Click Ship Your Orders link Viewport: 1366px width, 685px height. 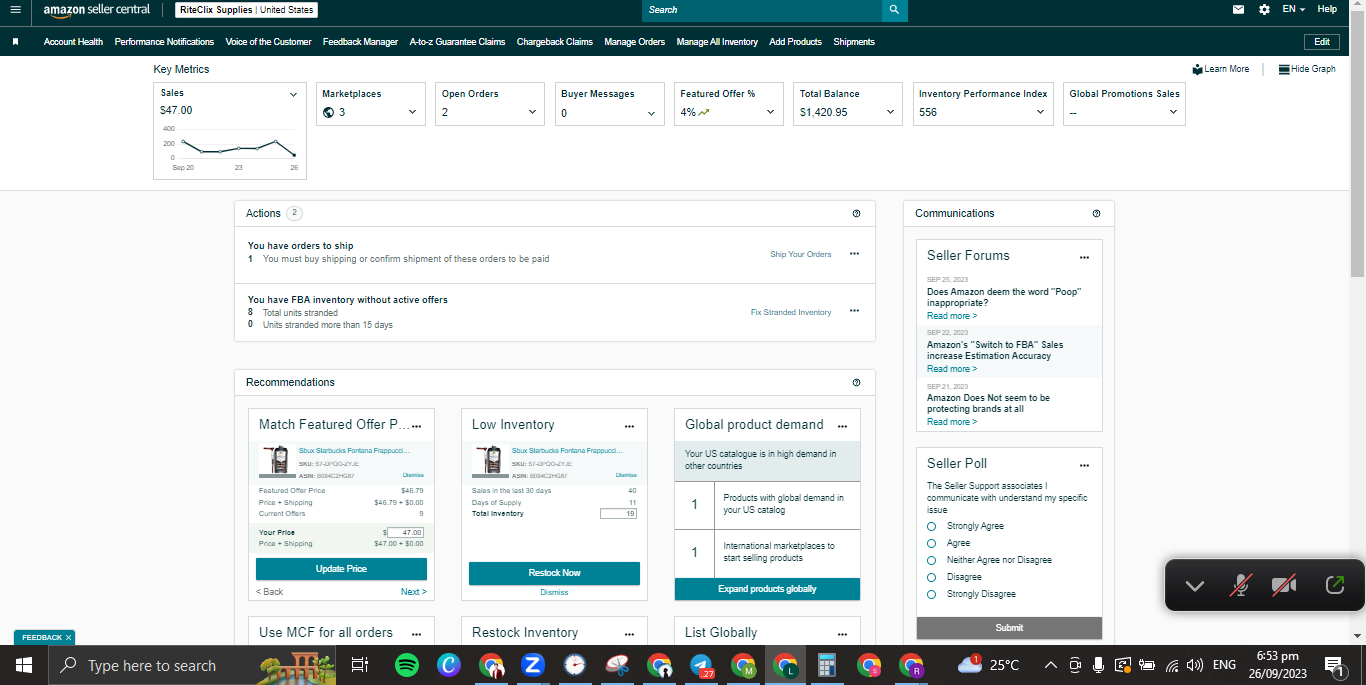tap(800, 254)
